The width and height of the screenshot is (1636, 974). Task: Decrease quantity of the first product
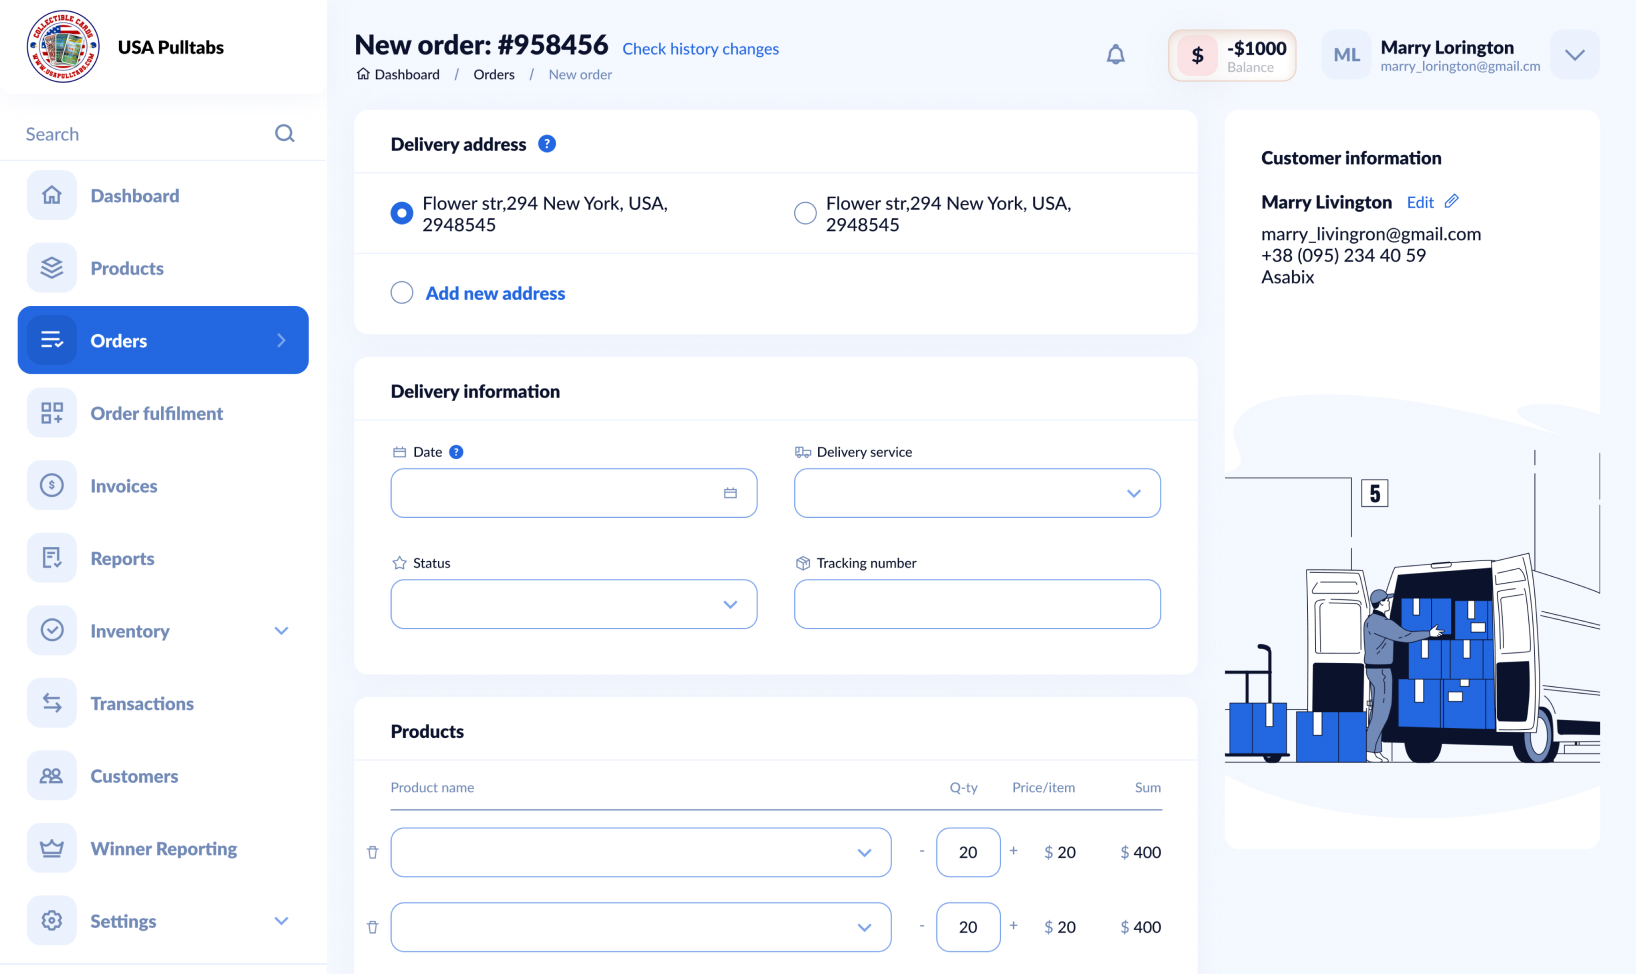click(921, 852)
